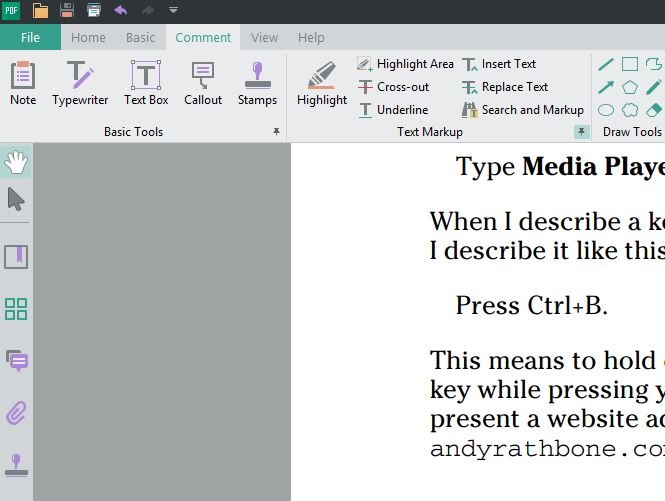Select the Pencil draw tool

click(654, 87)
